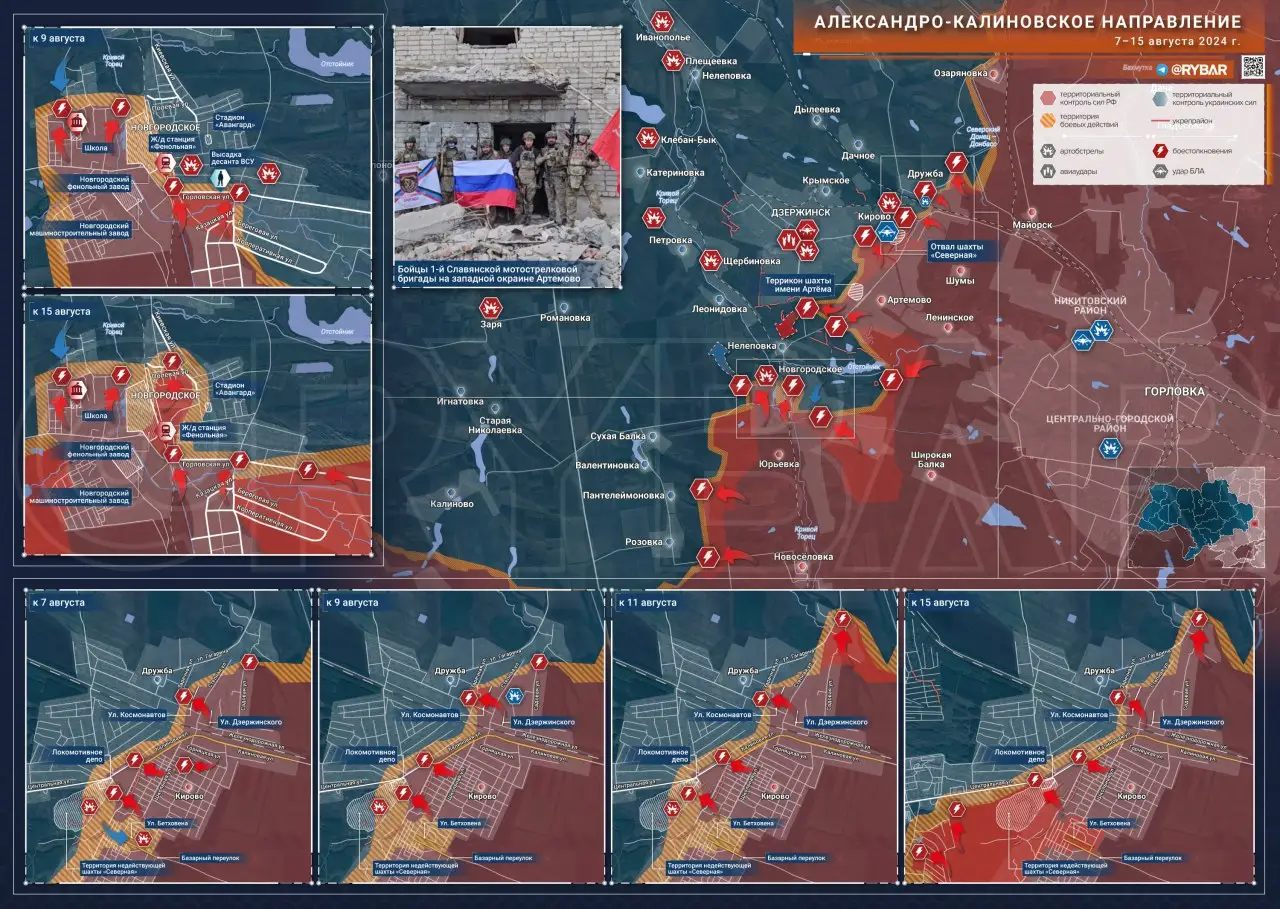Select the «к 7 августа» panel label
Viewport: 1280px width, 909px height.
coord(58,603)
